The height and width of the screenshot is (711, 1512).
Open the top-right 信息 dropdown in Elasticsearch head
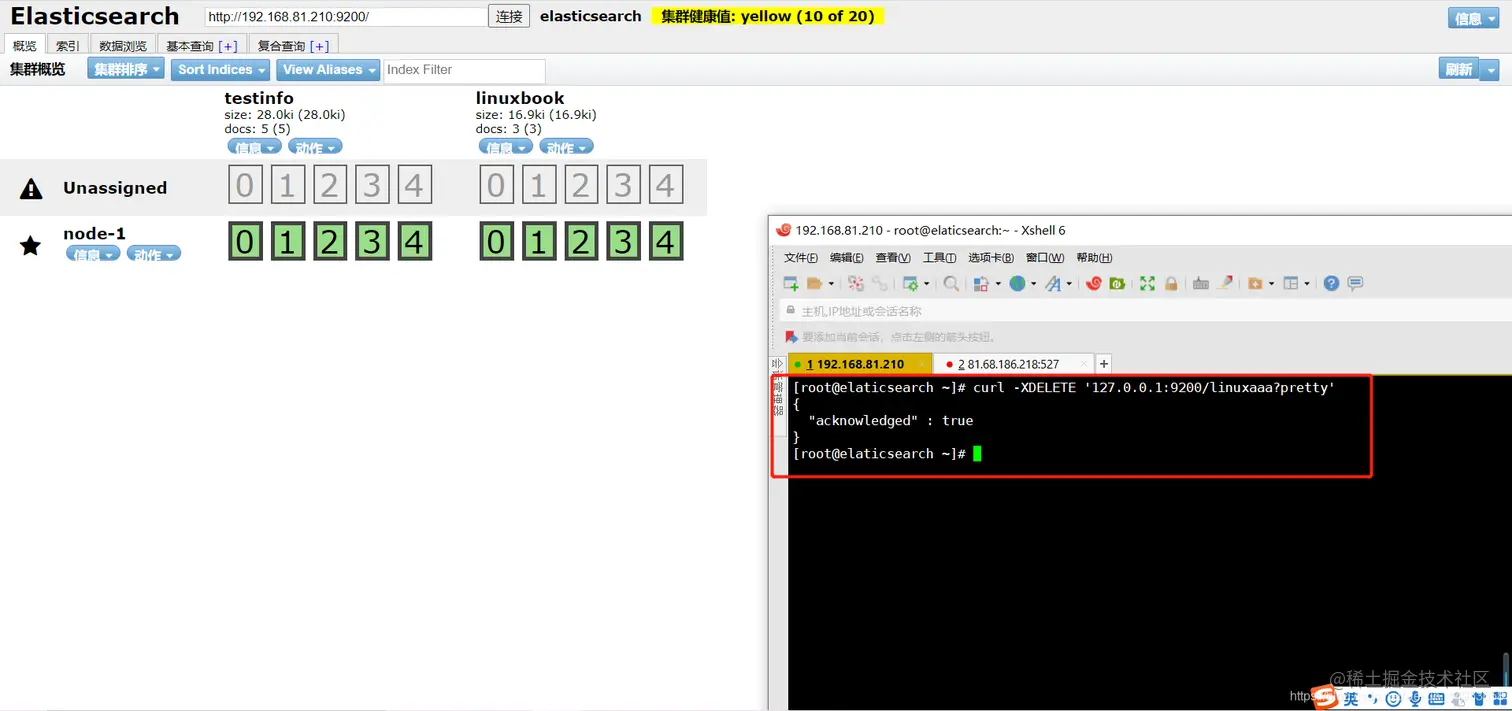(1473, 18)
